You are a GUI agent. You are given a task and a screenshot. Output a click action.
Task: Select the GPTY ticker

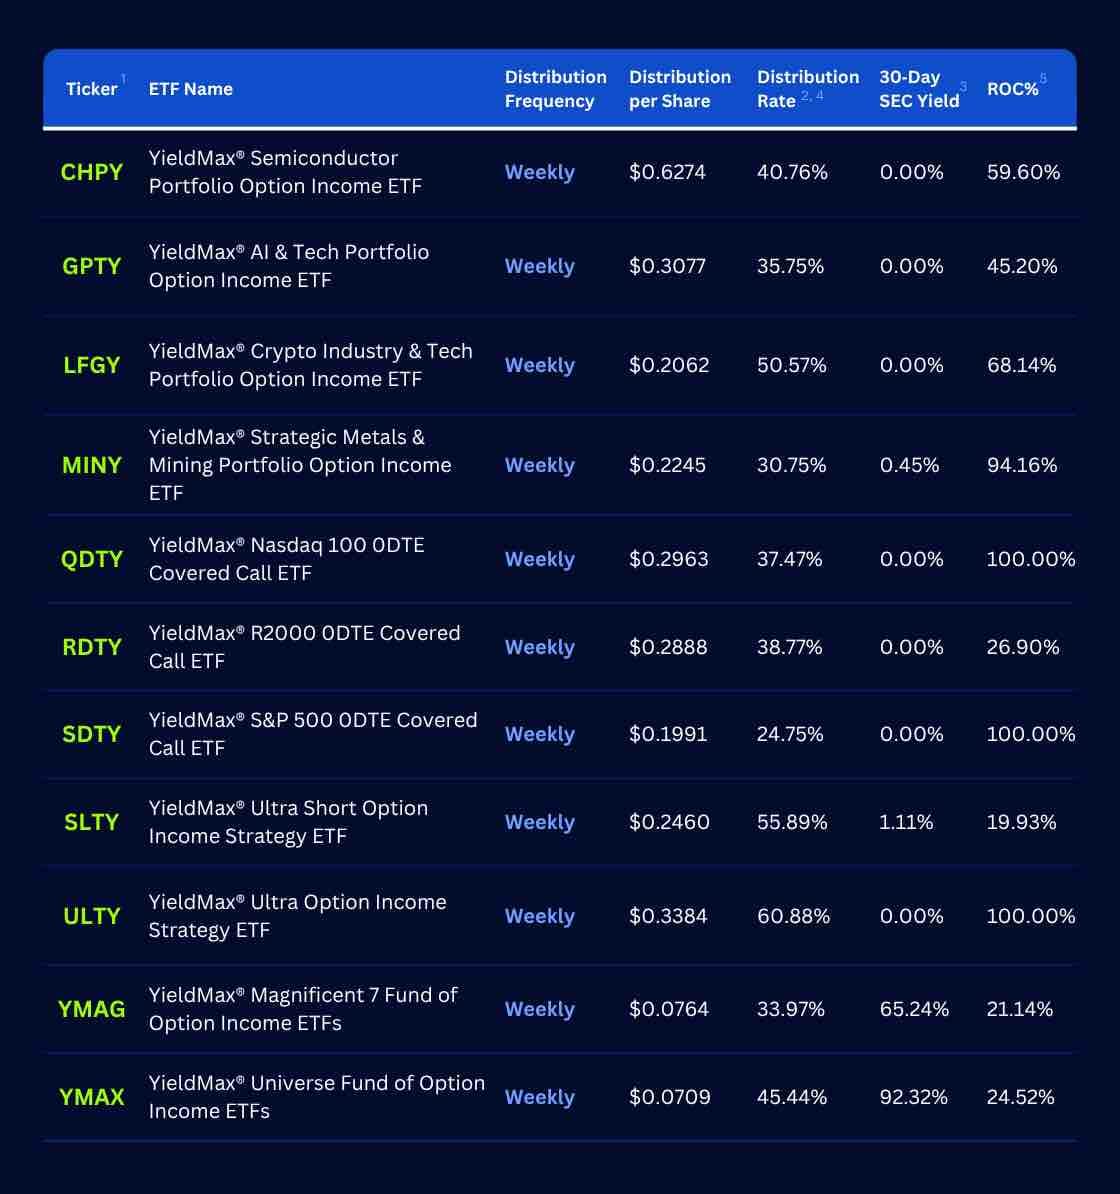pos(91,266)
